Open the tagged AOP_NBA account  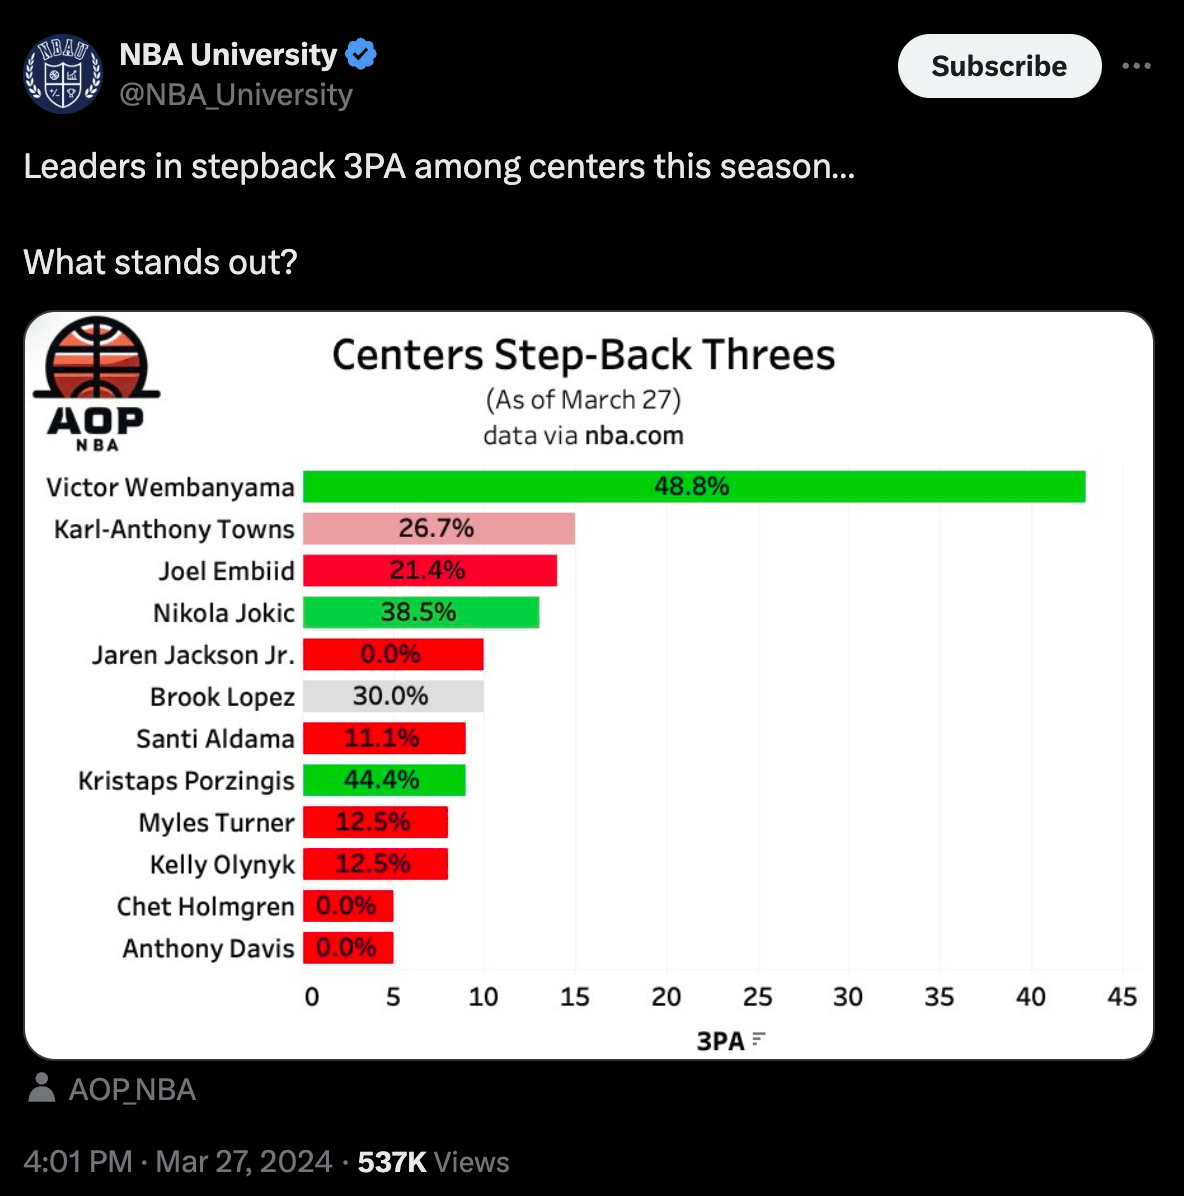[x=132, y=1089]
